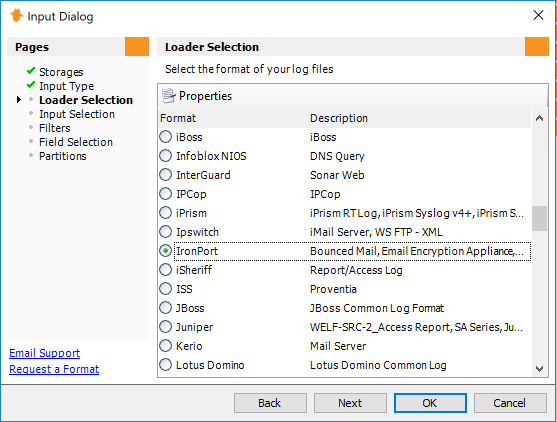
Task: Click the green checkmark next to Input Type
Action: (x=31, y=85)
